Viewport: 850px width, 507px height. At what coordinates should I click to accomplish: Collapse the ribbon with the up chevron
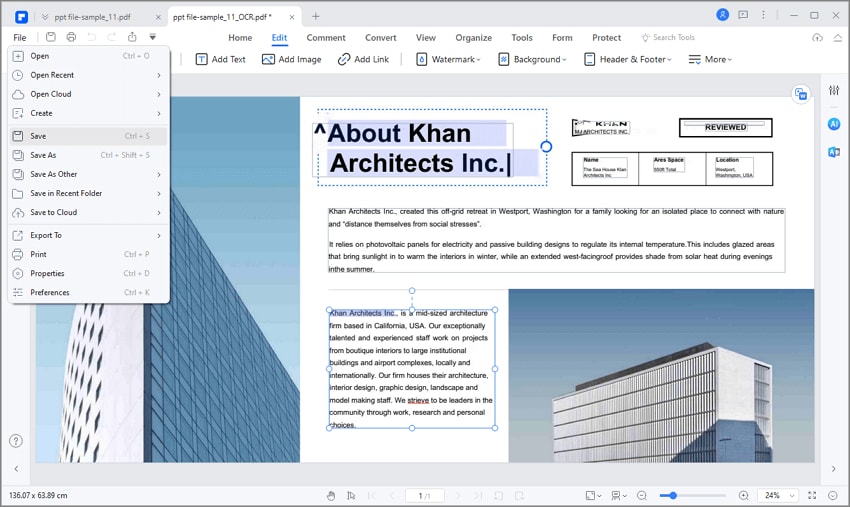click(x=838, y=37)
